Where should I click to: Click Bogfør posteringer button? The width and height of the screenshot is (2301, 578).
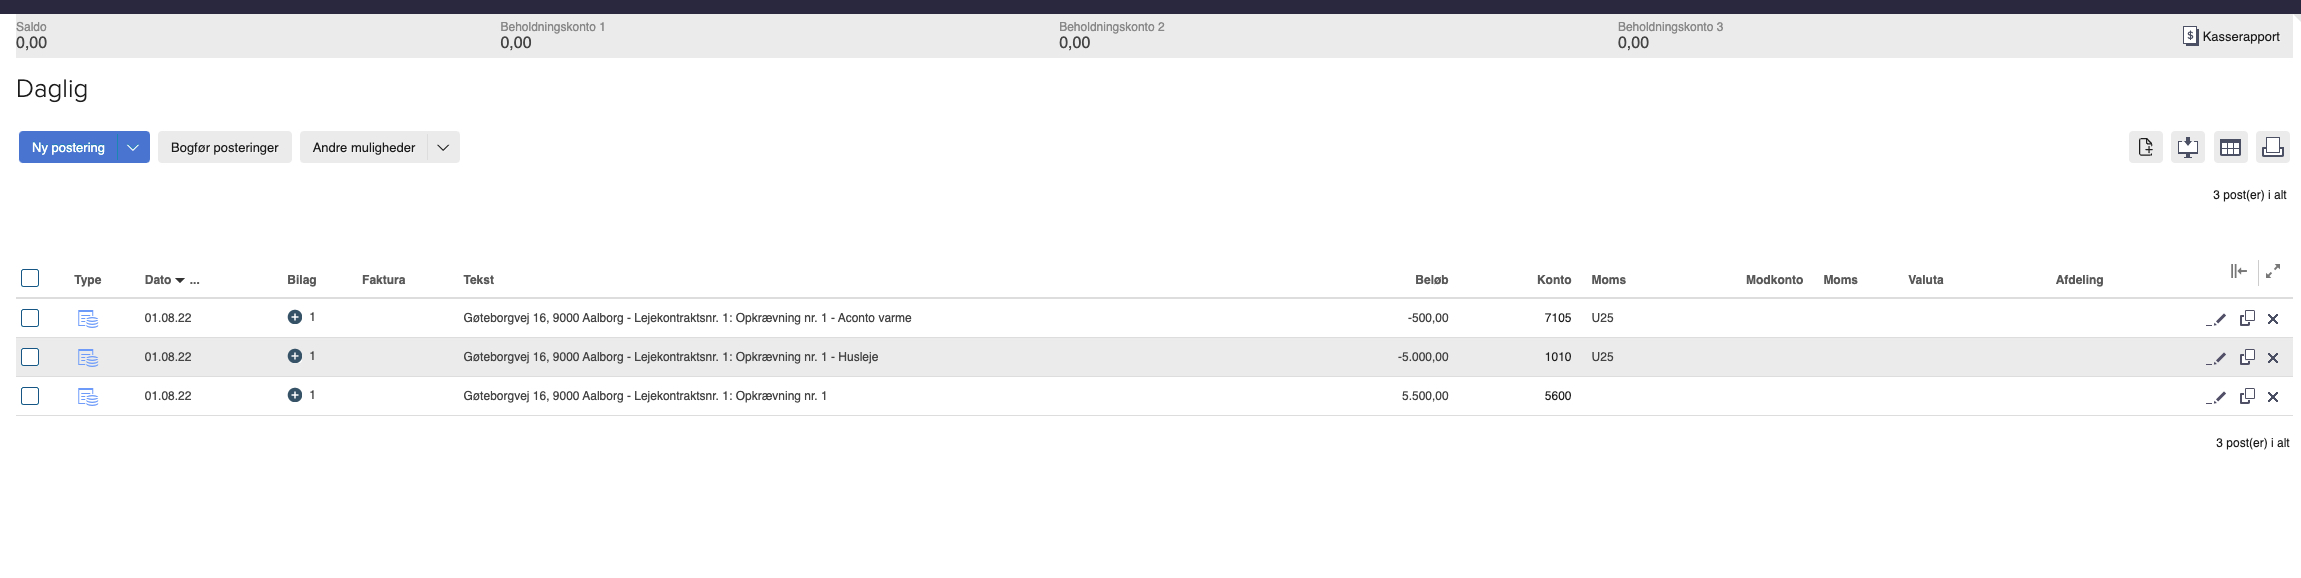(x=225, y=147)
